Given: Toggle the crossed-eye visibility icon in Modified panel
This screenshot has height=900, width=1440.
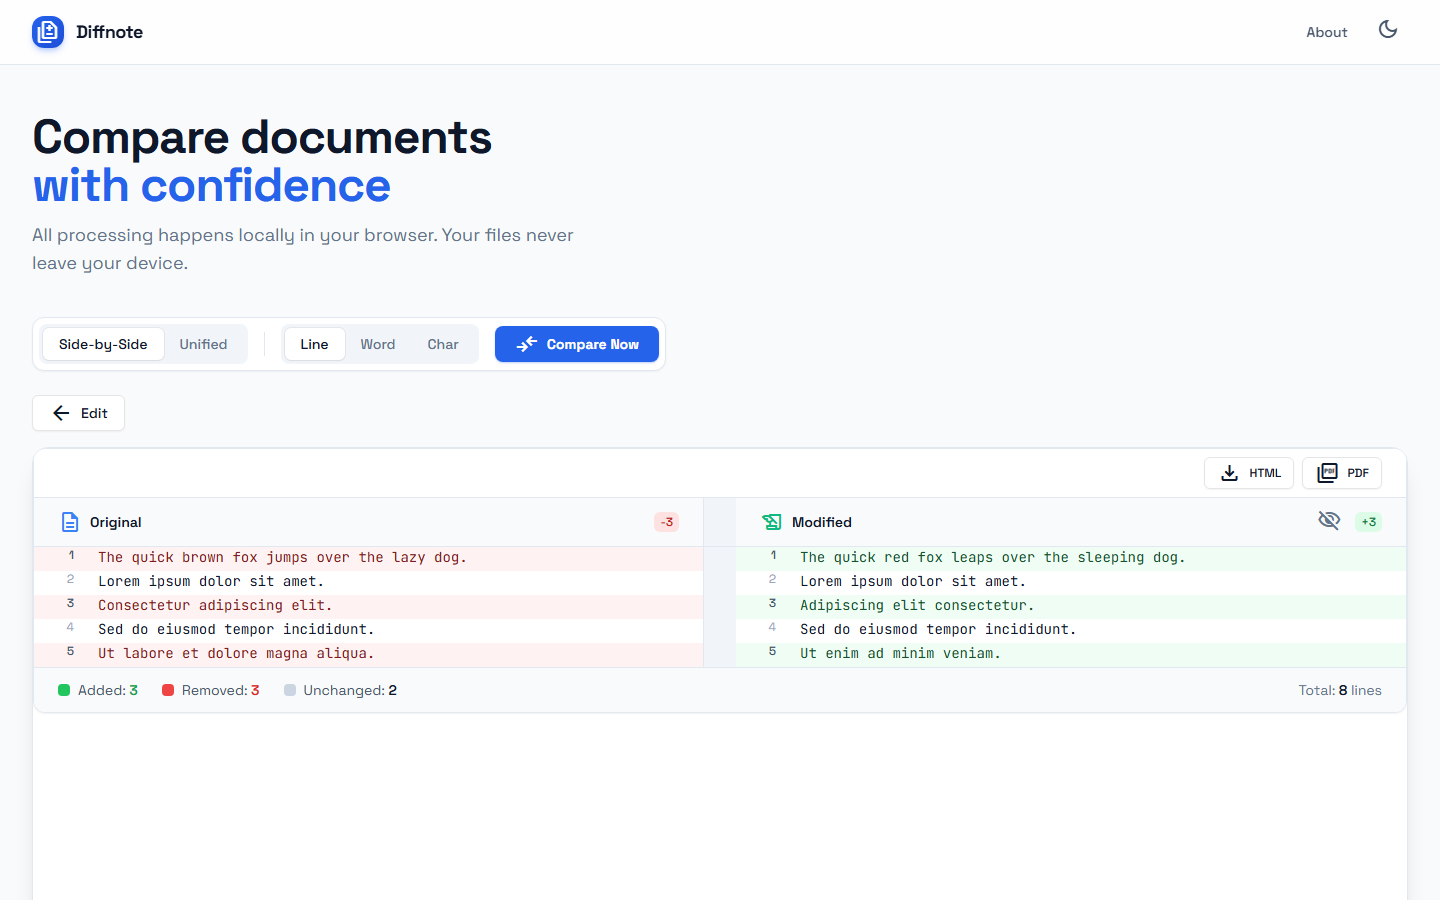Looking at the screenshot, I should [x=1329, y=520].
